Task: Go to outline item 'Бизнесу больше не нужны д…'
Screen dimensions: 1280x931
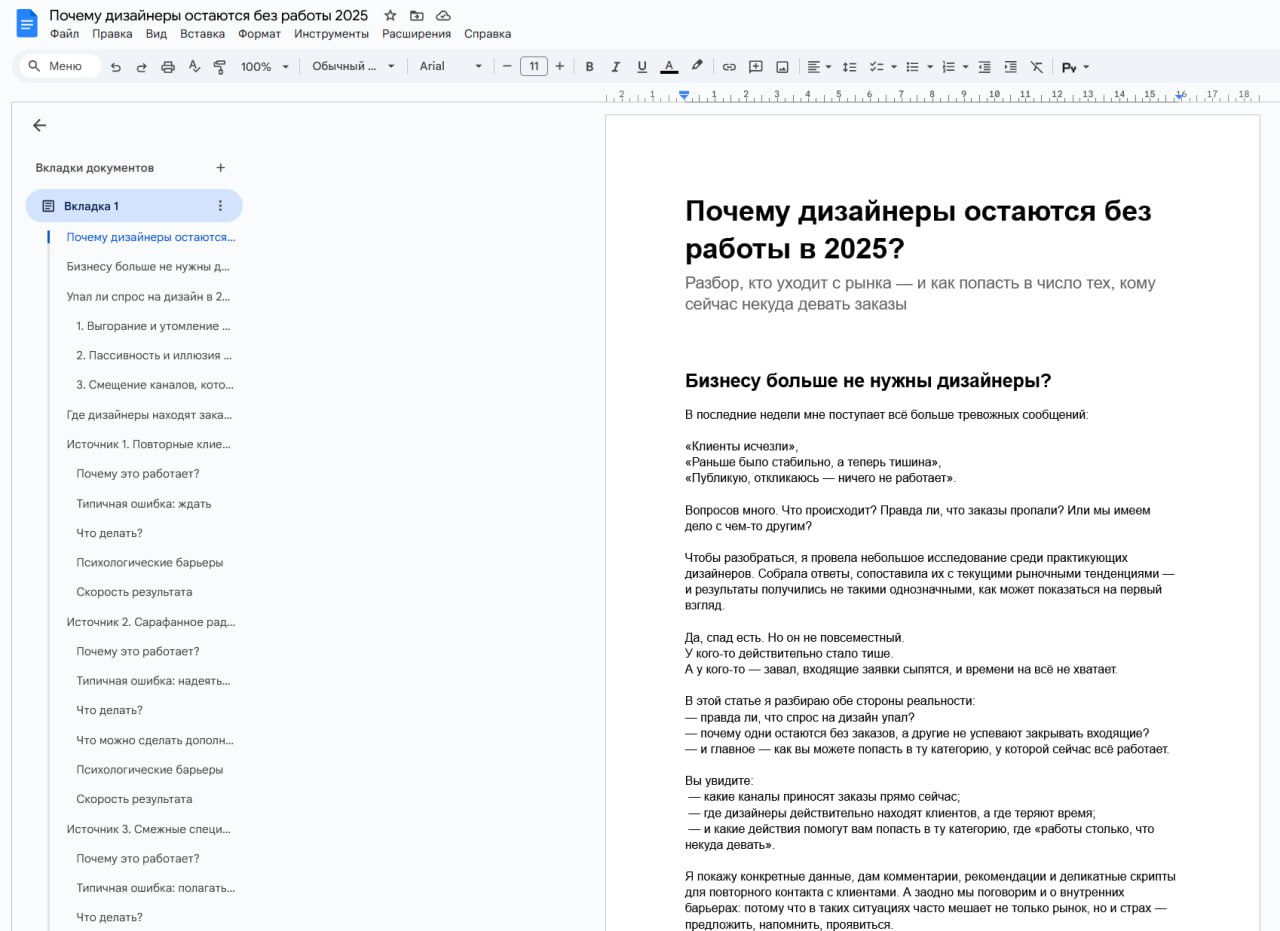Action: [148, 267]
